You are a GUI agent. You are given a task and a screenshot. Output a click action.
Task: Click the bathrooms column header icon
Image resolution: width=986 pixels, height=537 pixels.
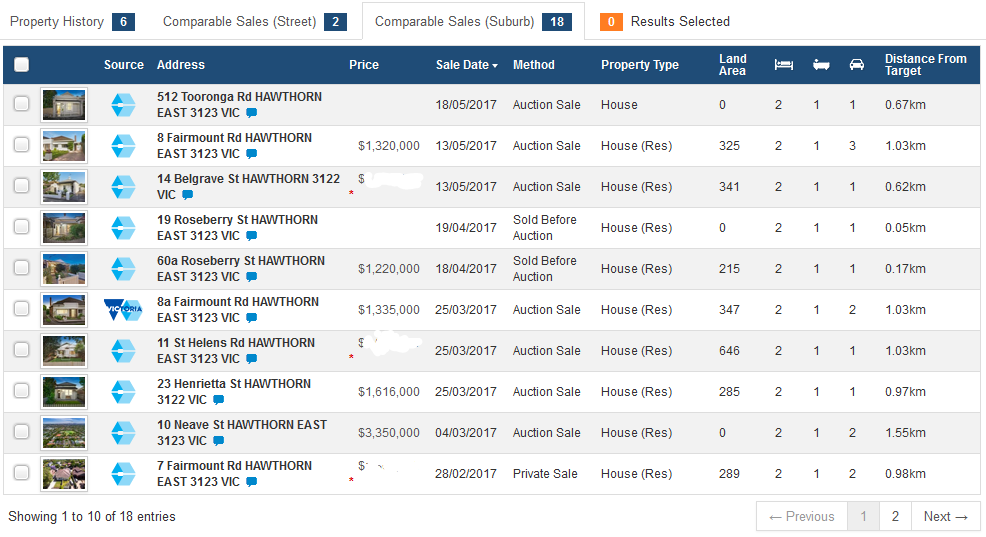[x=820, y=65]
